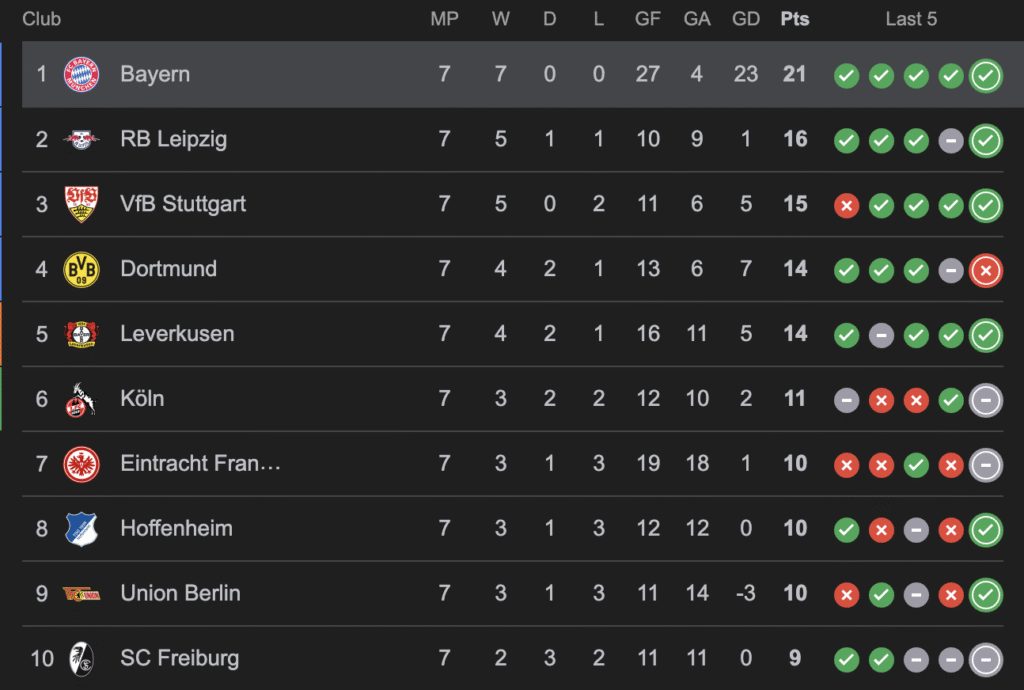This screenshot has width=1024, height=690.
Task: Click the GD column header
Action: coord(746,19)
